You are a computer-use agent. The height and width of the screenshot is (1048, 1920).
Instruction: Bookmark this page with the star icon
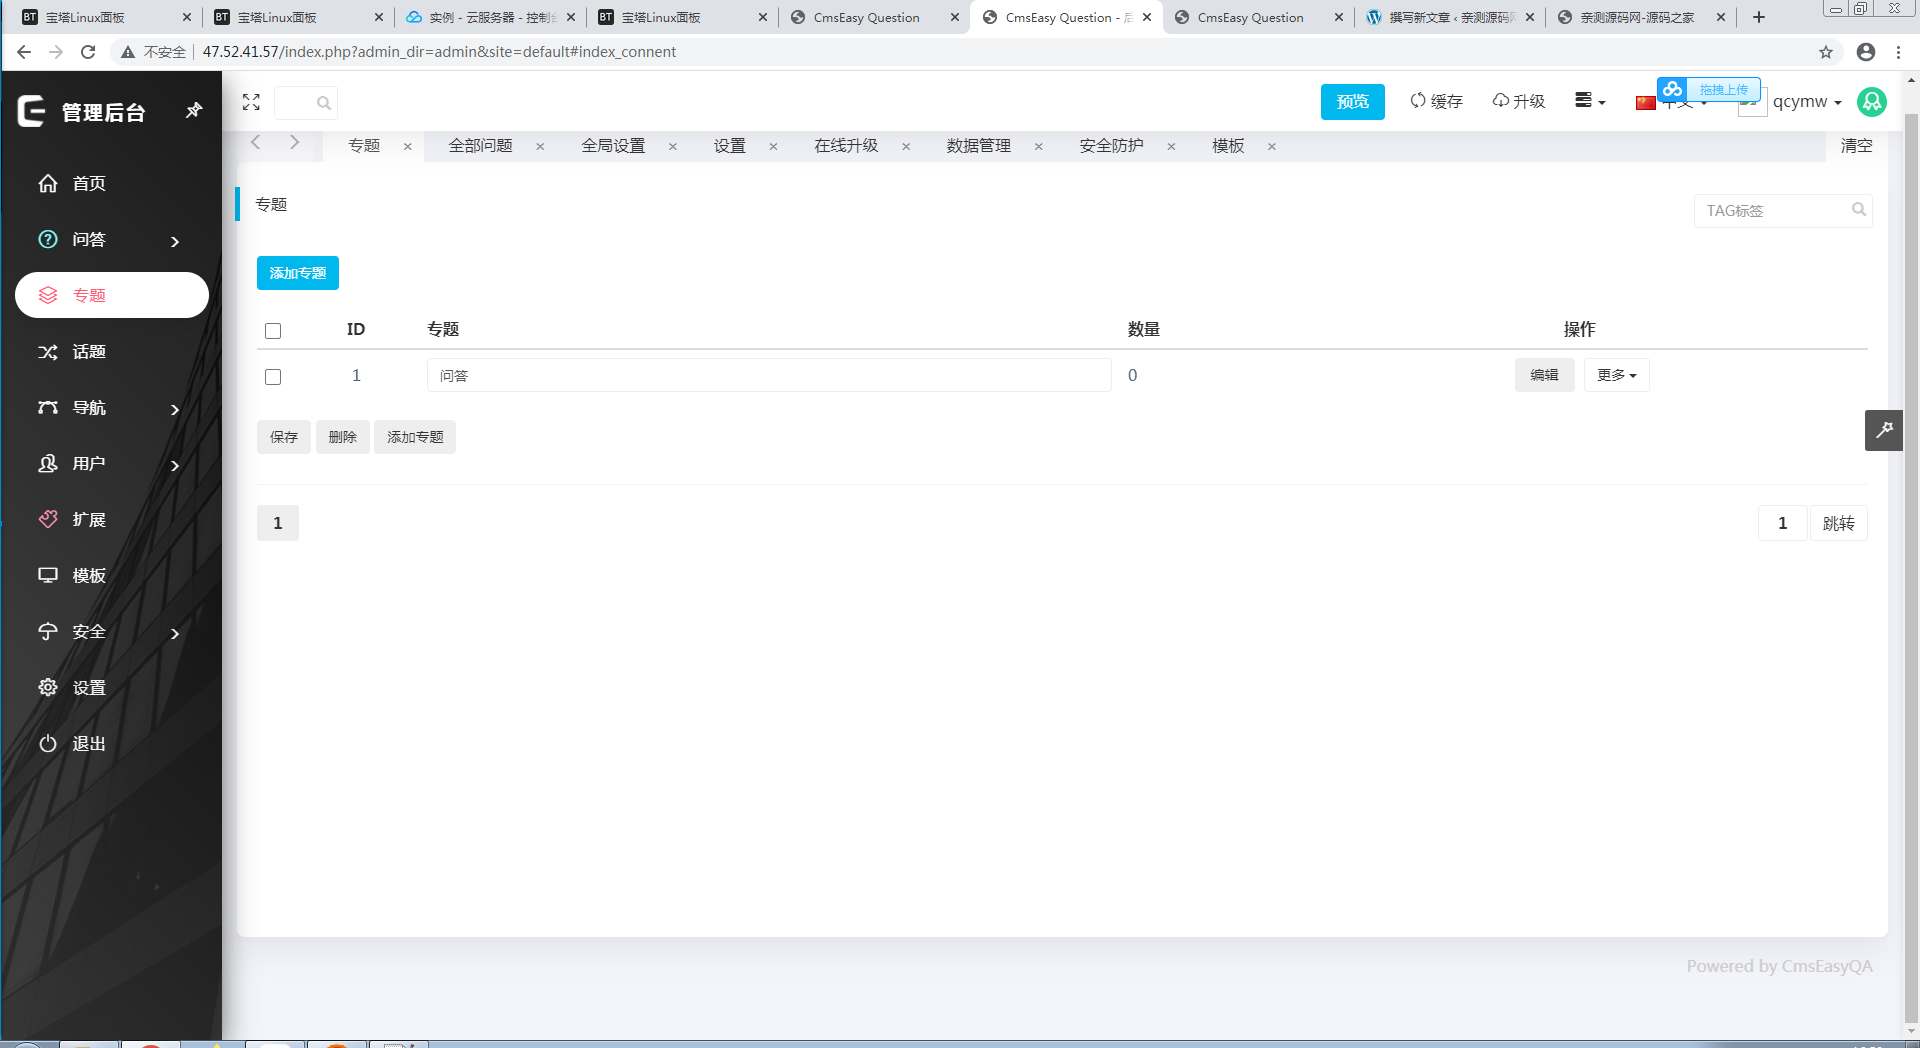(x=1826, y=52)
